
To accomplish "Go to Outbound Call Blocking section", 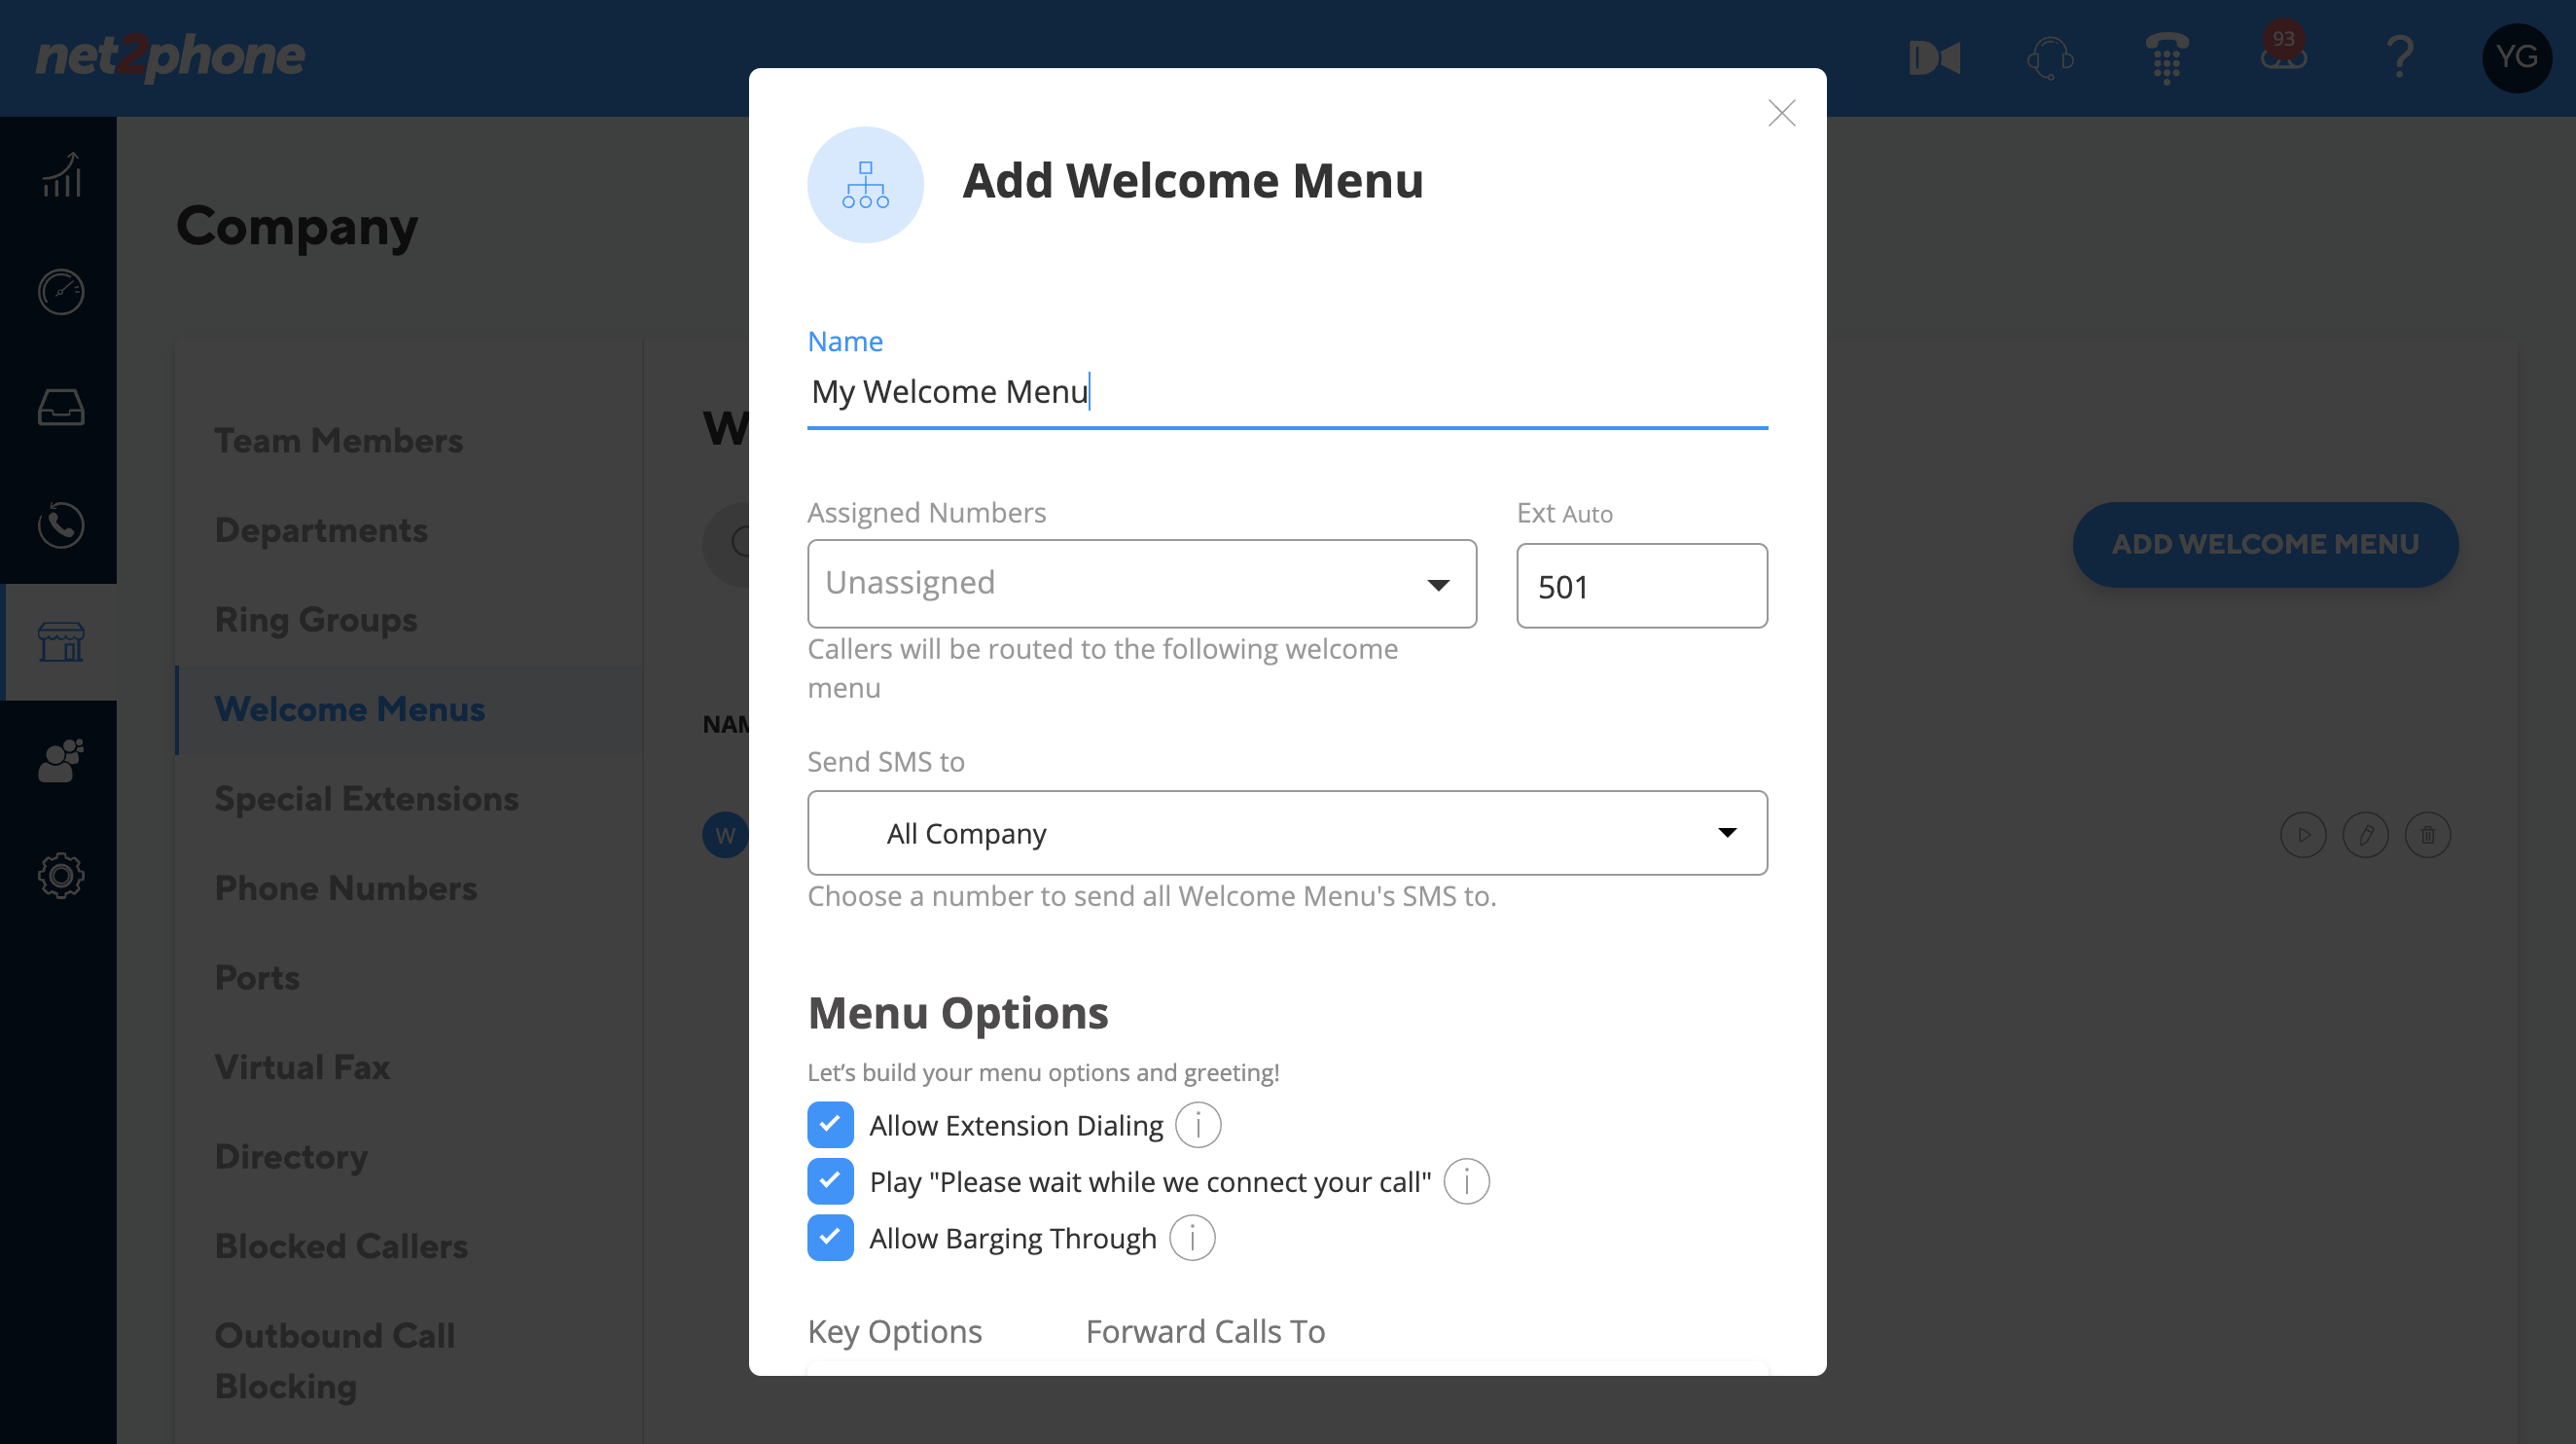I will coord(335,1361).
